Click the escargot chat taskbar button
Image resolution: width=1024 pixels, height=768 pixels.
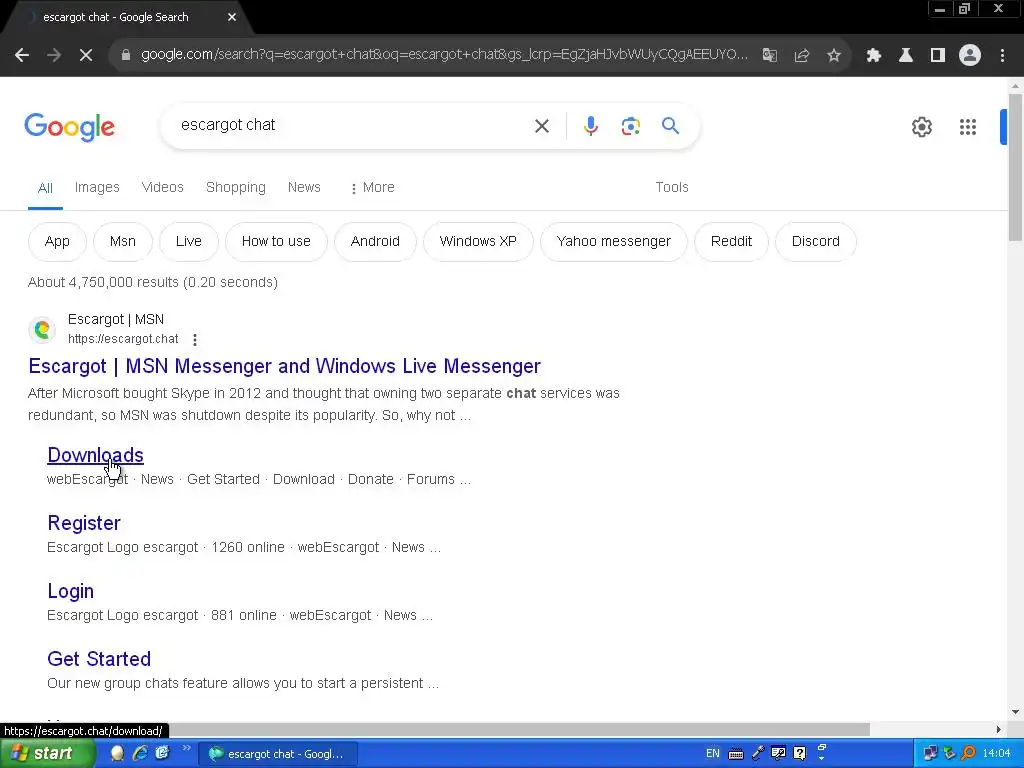278,754
